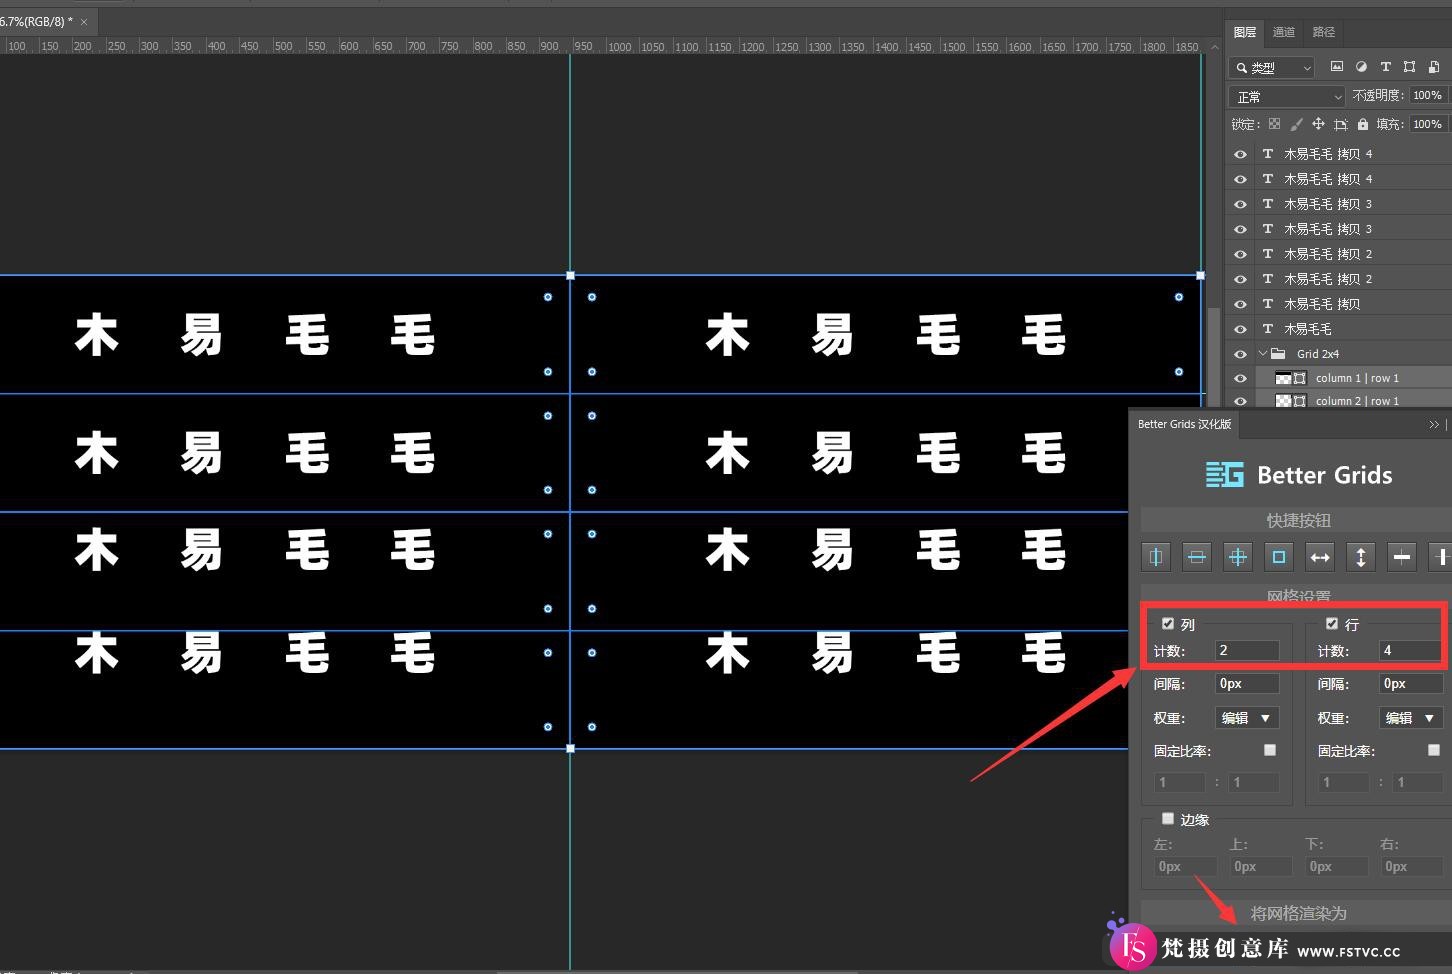The width and height of the screenshot is (1452, 974).
Task: Click column 2 | row 1 vector mask icon
Action: pos(1300,401)
